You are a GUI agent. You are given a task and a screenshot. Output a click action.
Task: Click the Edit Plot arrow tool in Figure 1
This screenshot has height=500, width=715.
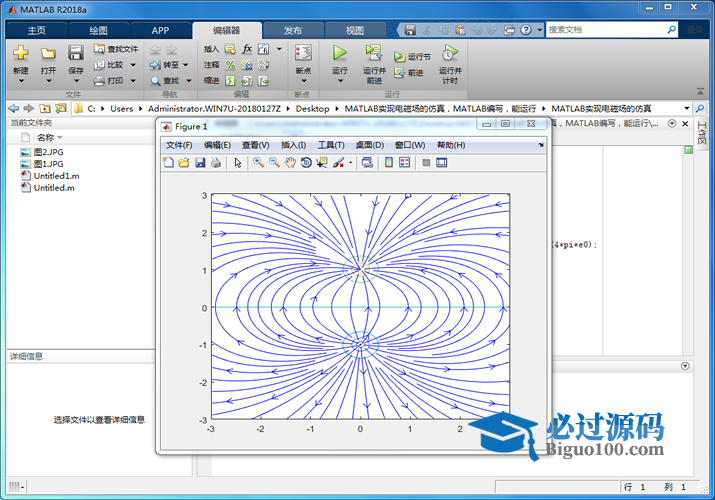click(x=238, y=163)
